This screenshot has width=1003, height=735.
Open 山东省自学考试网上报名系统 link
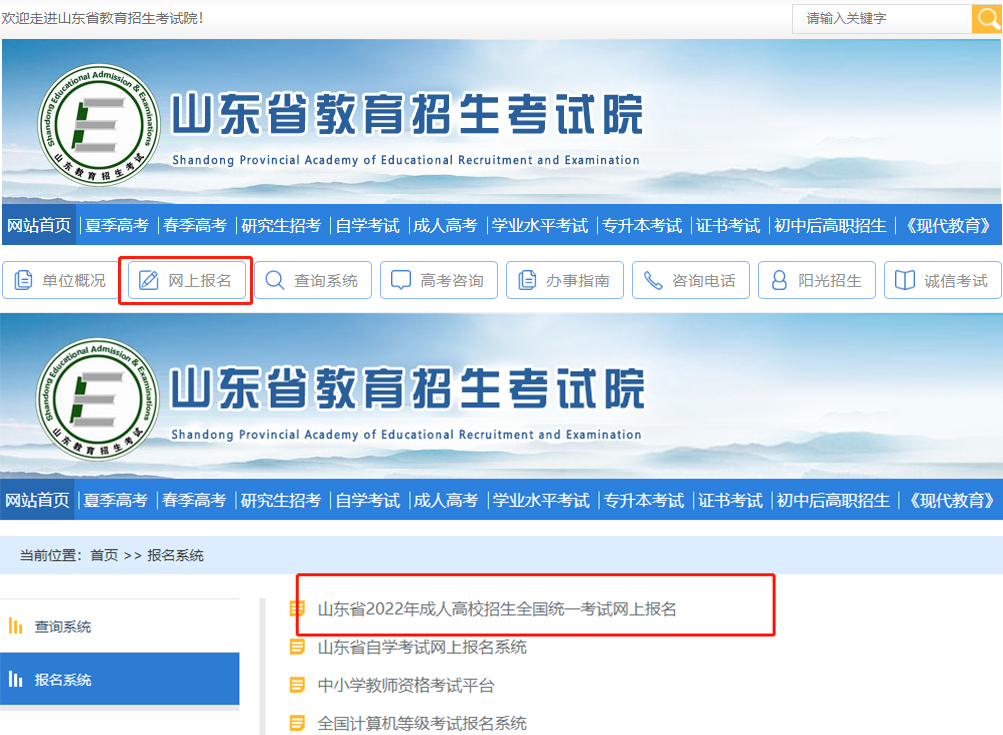click(422, 647)
